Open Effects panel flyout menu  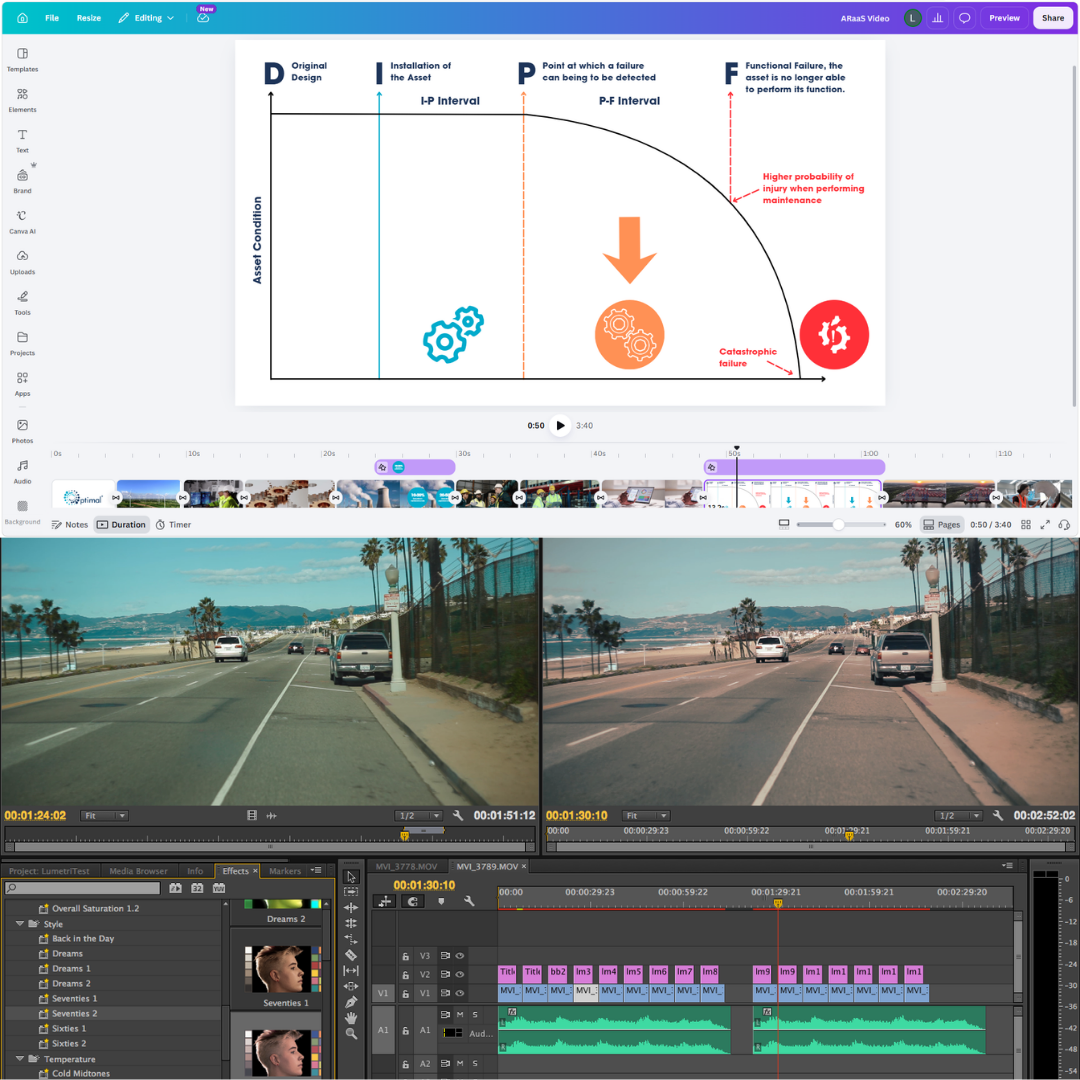pyautogui.click(x=317, y=870)
